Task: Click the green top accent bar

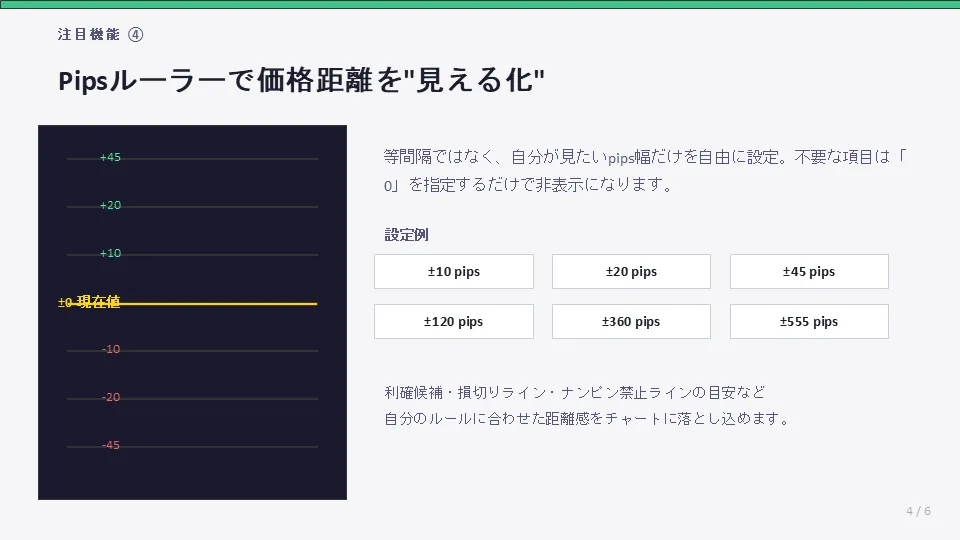Action: [x=480, y=4]
